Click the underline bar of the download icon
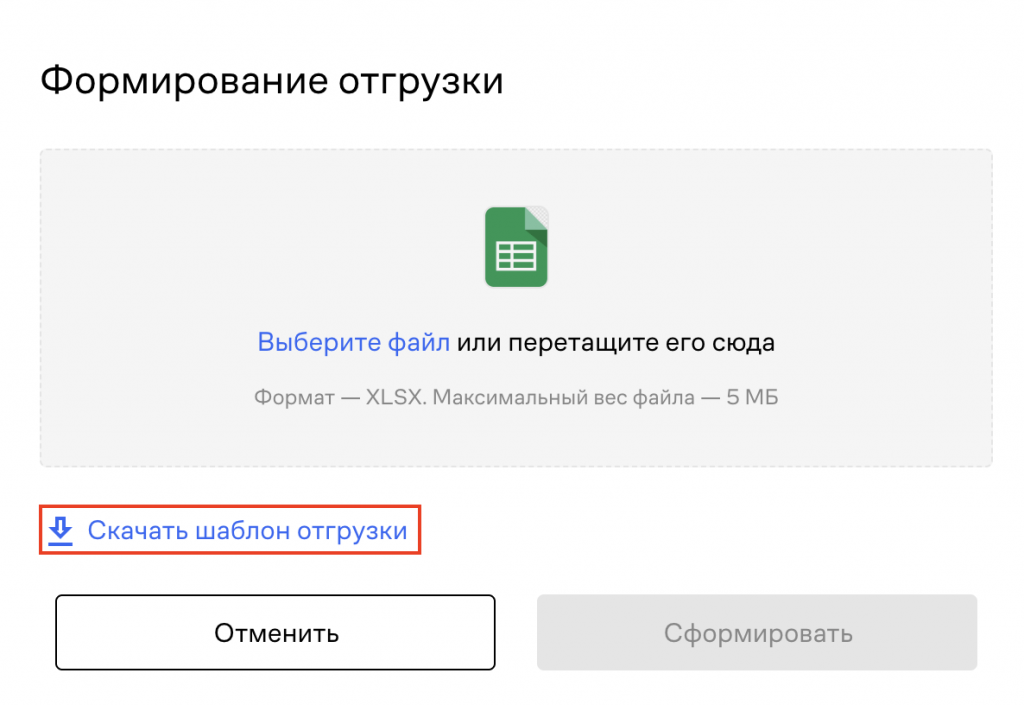 coord(61,541)
